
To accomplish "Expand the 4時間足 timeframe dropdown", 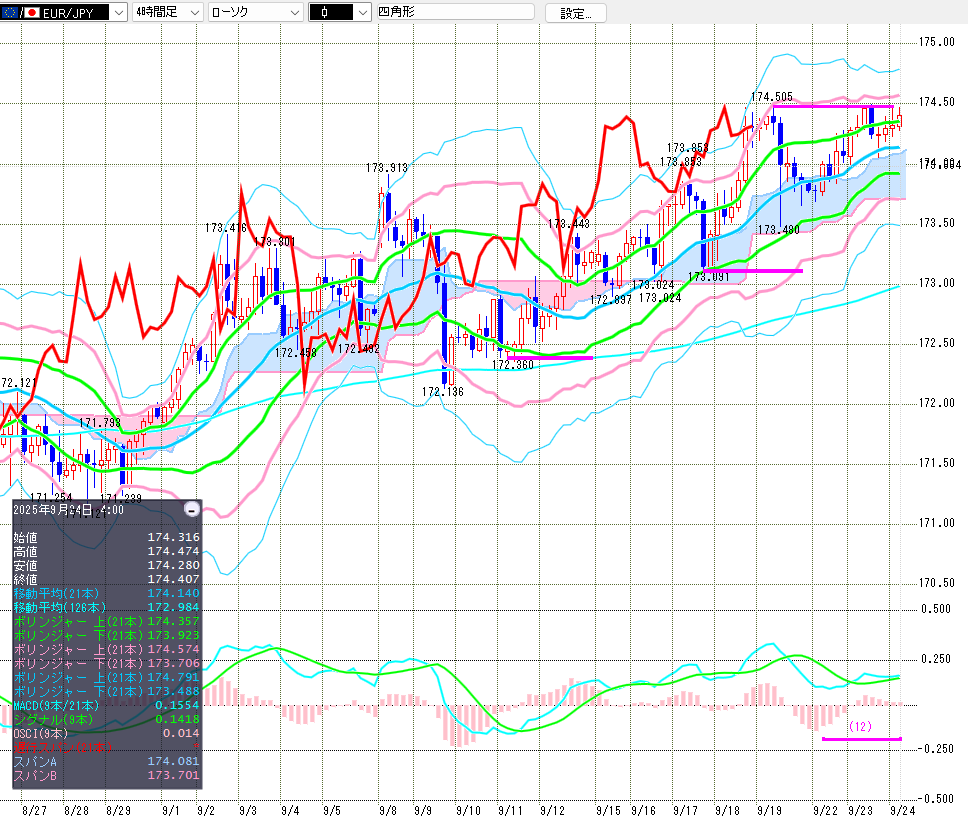I will click(167, 12).
